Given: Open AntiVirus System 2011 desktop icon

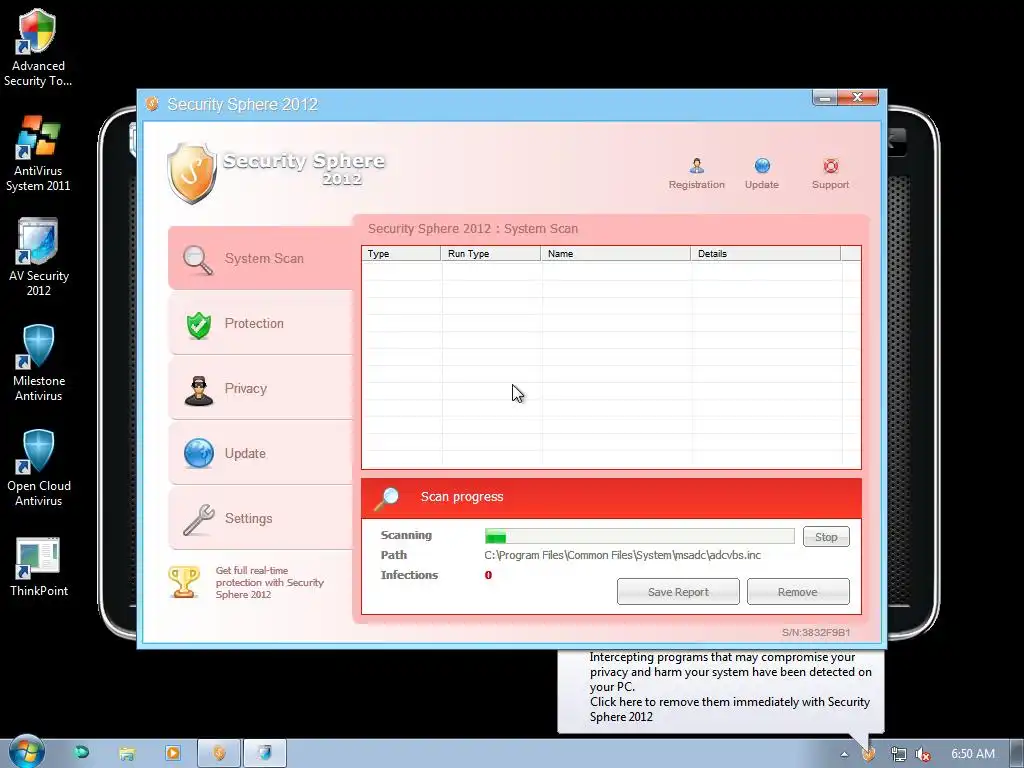Looking at the screenshot, I should pos(38,153).
